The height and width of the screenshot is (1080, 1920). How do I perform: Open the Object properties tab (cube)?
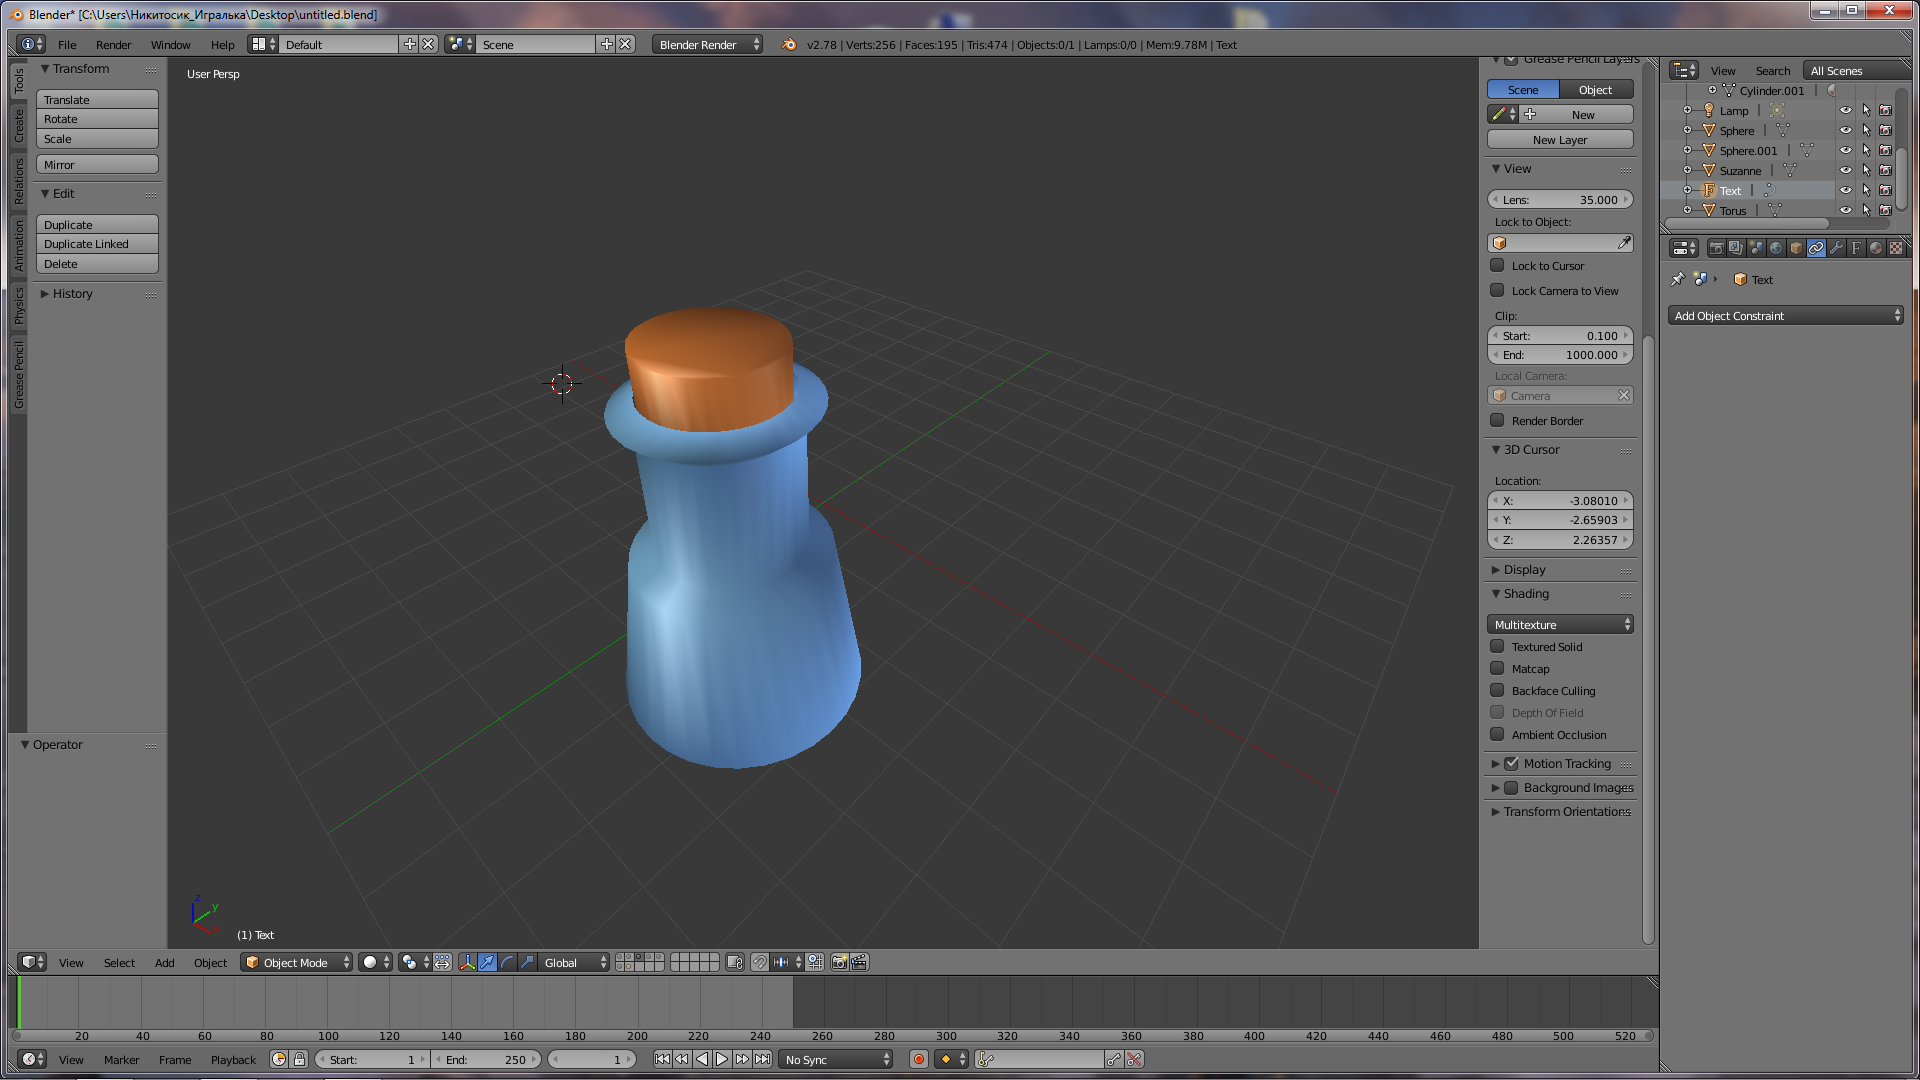coord(1796,248)
